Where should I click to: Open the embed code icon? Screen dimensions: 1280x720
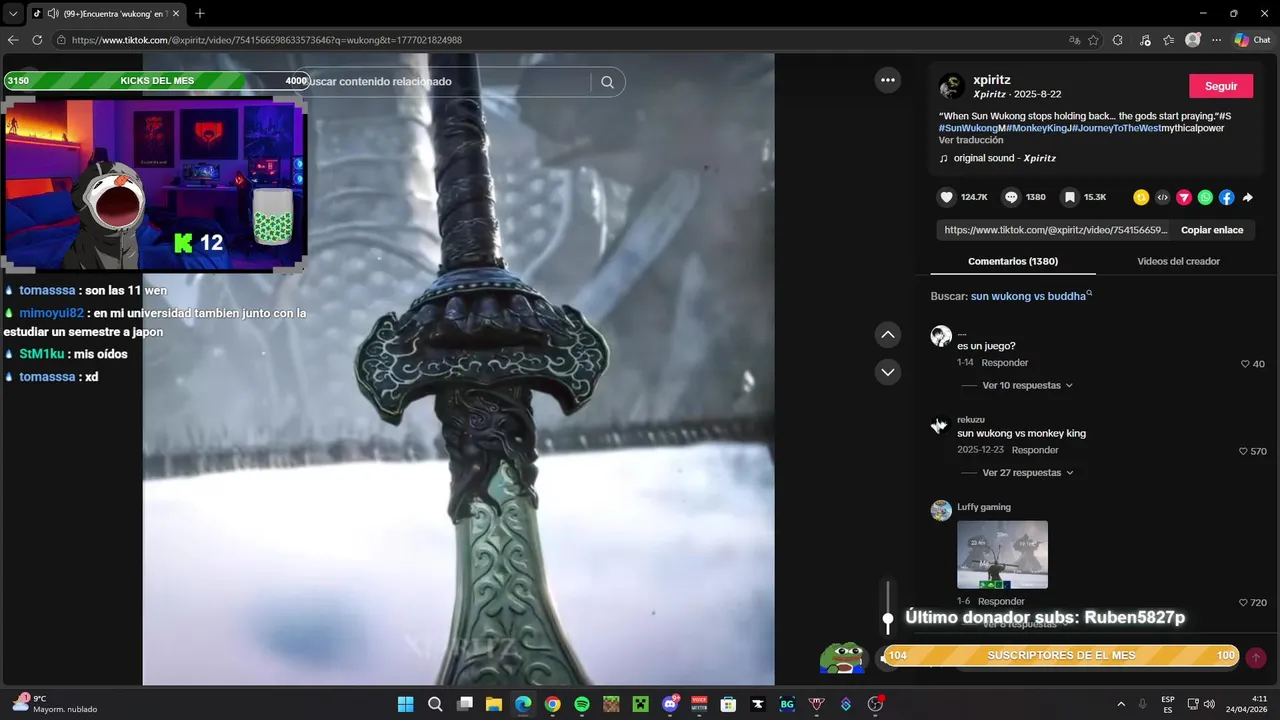point(1162,197)
